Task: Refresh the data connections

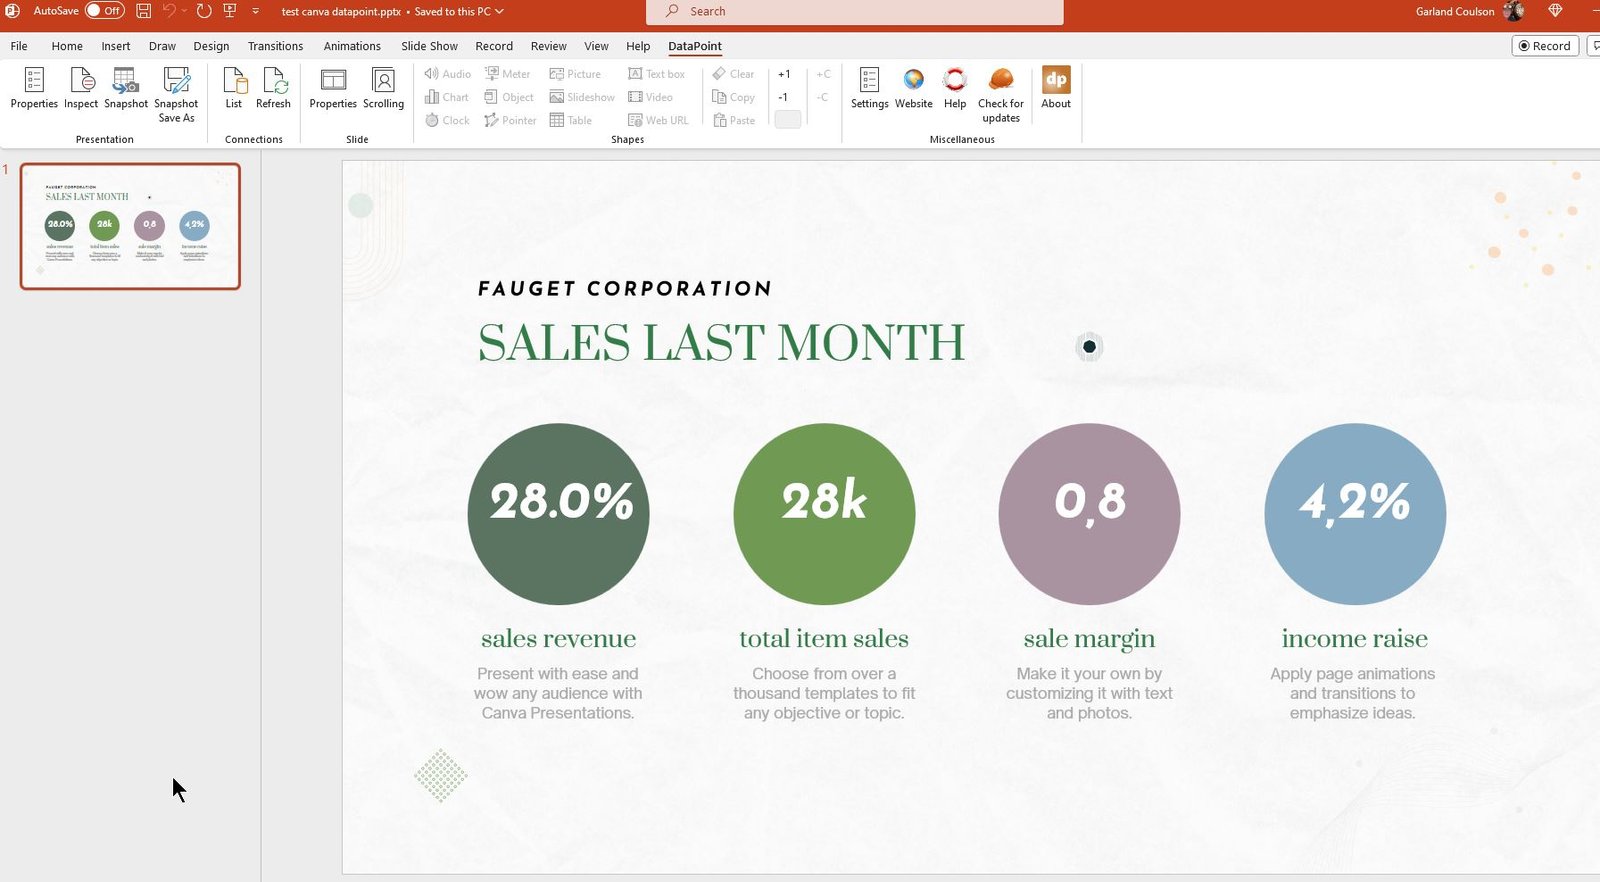Action: coord(273,88)
